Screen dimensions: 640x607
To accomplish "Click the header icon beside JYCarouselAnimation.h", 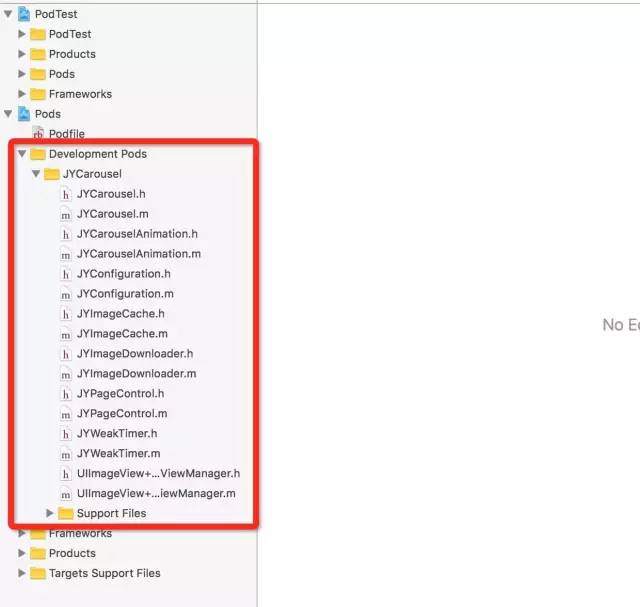I will [66, 234].
